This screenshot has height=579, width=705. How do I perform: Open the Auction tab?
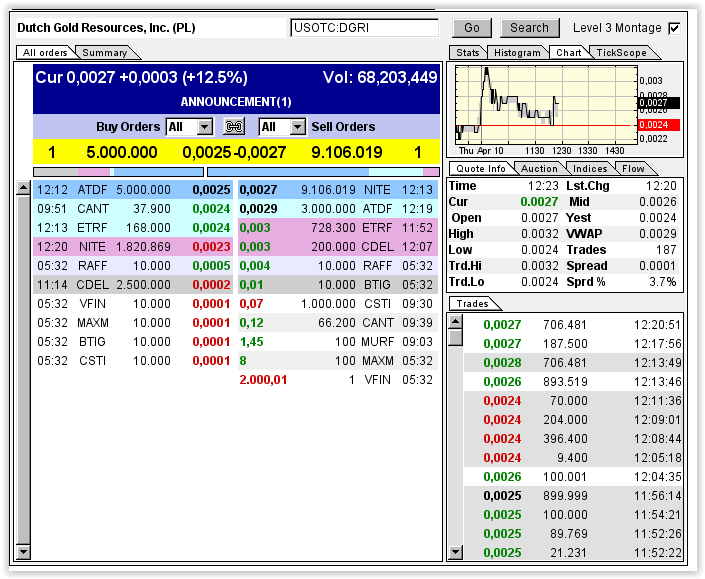click(x=539, y=169)
